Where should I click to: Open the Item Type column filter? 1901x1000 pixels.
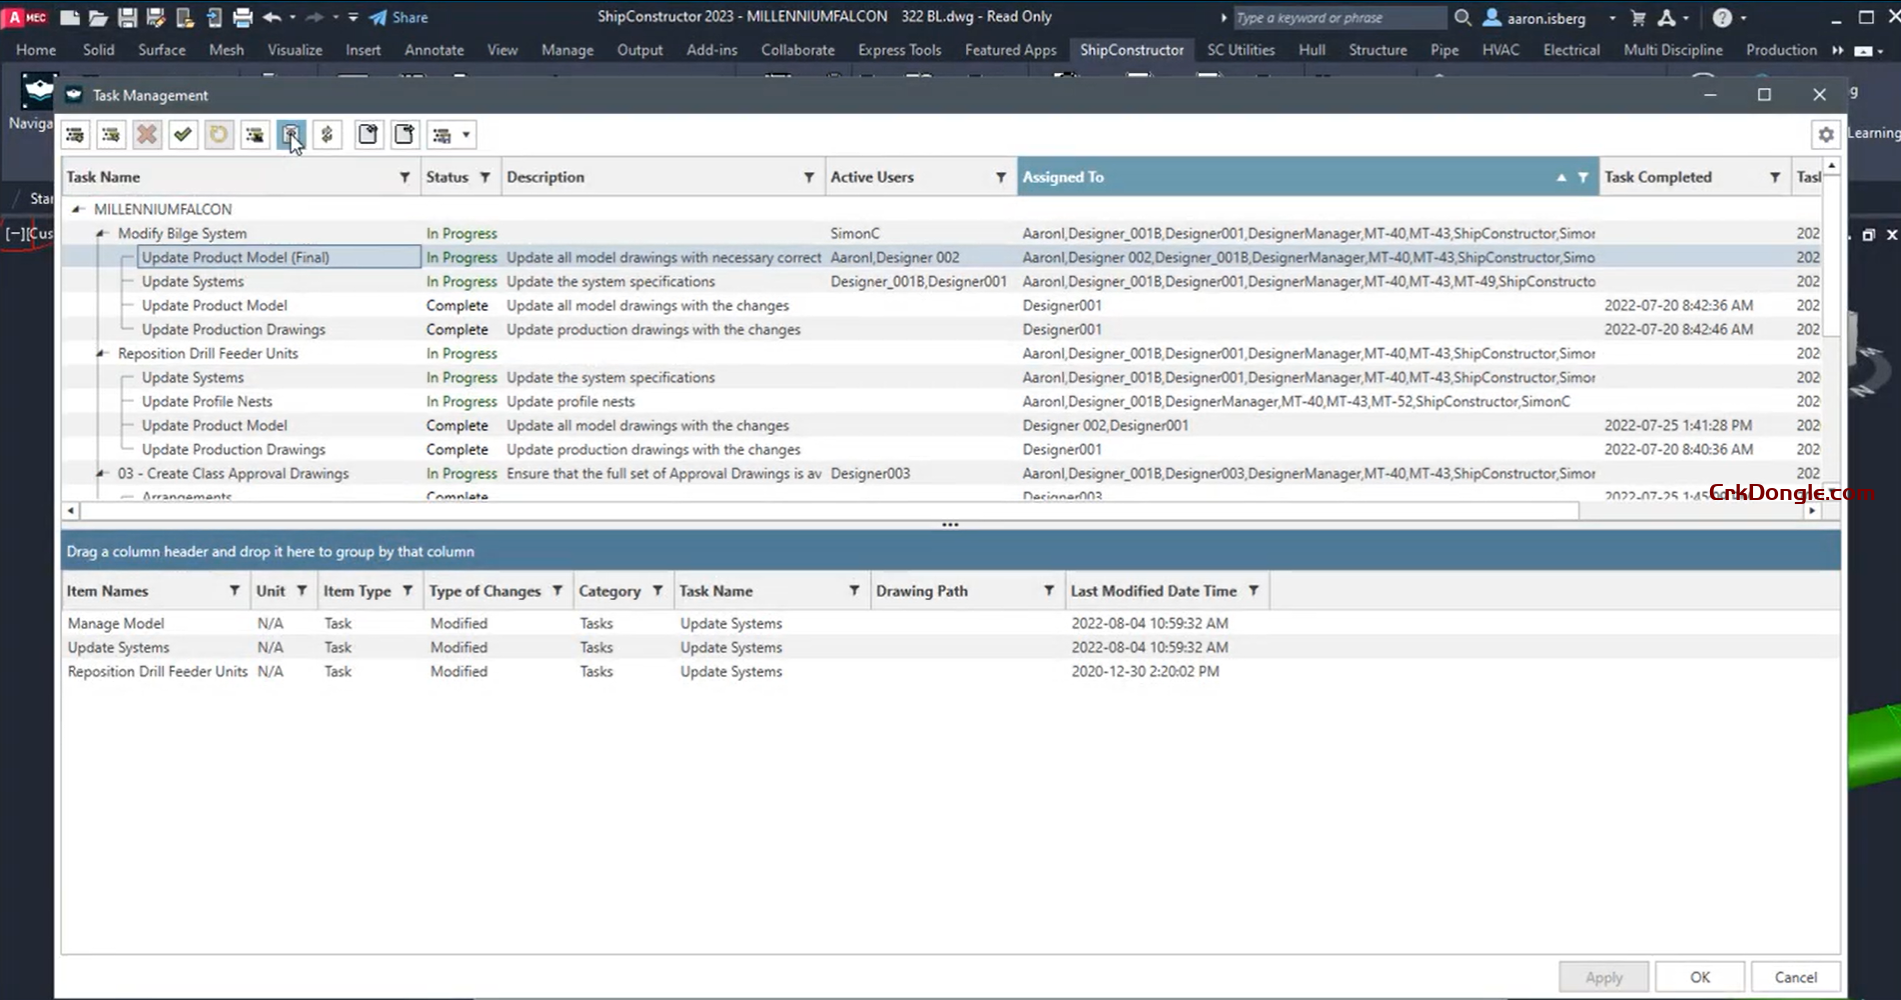pyautogui.click(x=408, y=591)
